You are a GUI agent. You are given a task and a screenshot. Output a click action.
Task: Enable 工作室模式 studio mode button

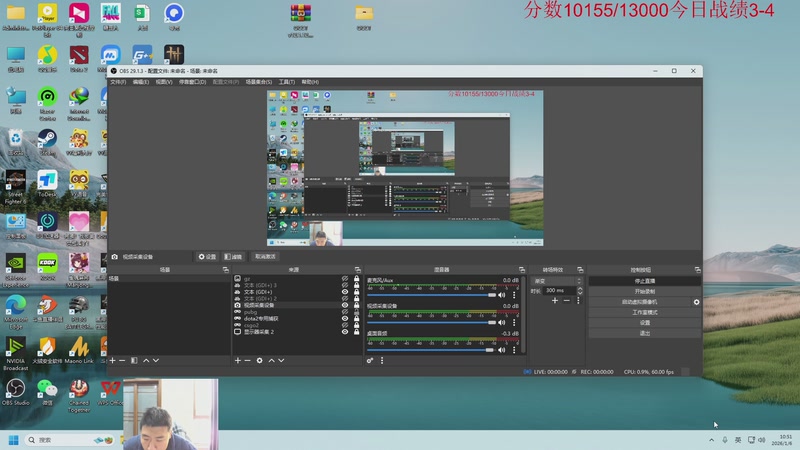point(644,312)
